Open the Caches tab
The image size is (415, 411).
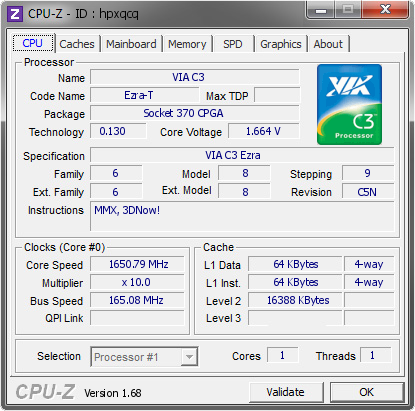click(x=77, y=44)
